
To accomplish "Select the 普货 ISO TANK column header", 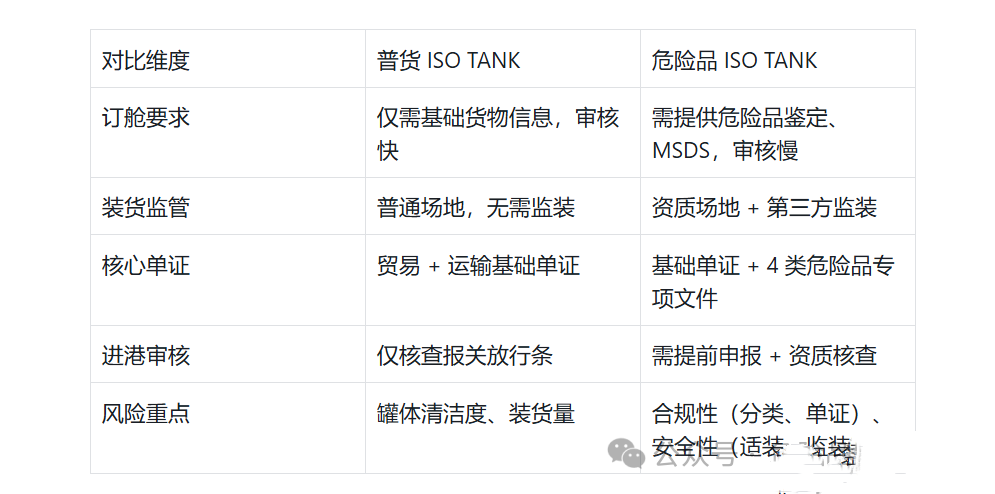I will point(449,60).
